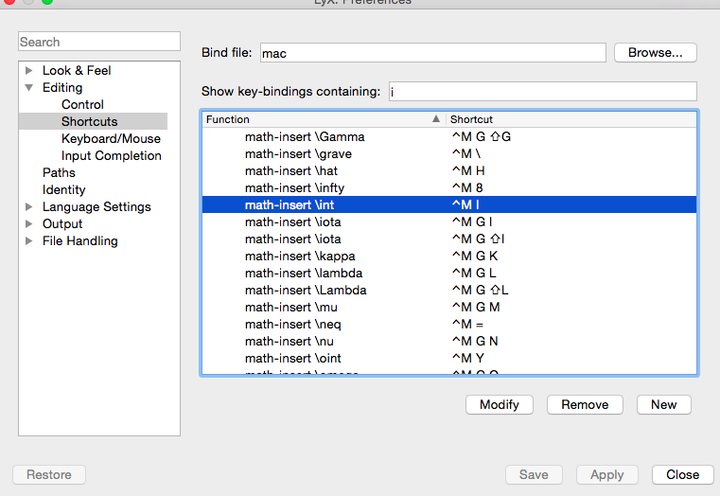Select the Control preferences page
This screenshot has width=720, height=496.
pos(82,104)
